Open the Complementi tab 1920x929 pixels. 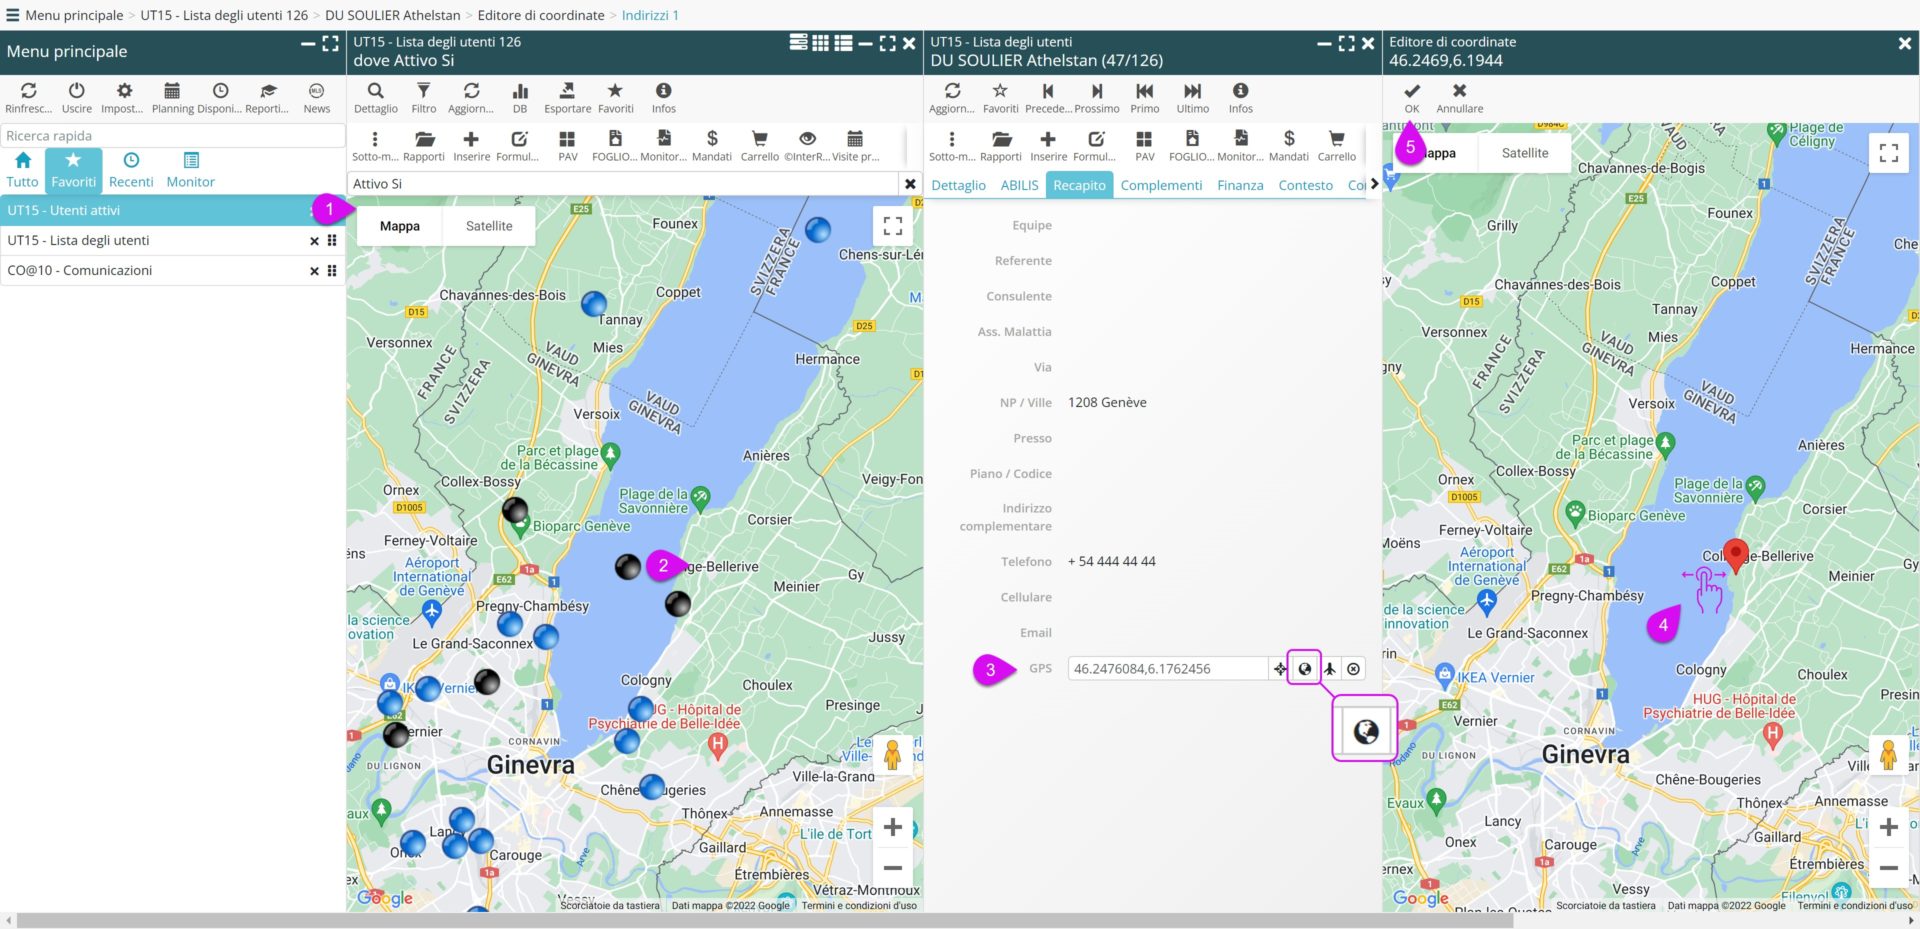click(1161, 185)
